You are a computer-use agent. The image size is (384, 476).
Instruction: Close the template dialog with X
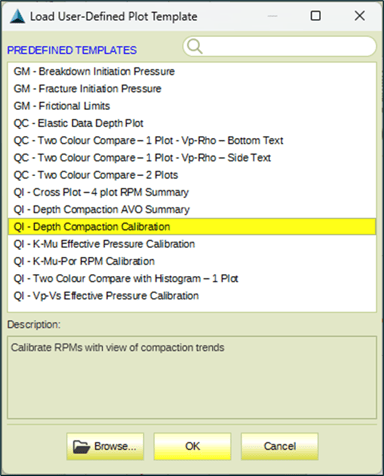pyautogui.click(x=360, y=16)
